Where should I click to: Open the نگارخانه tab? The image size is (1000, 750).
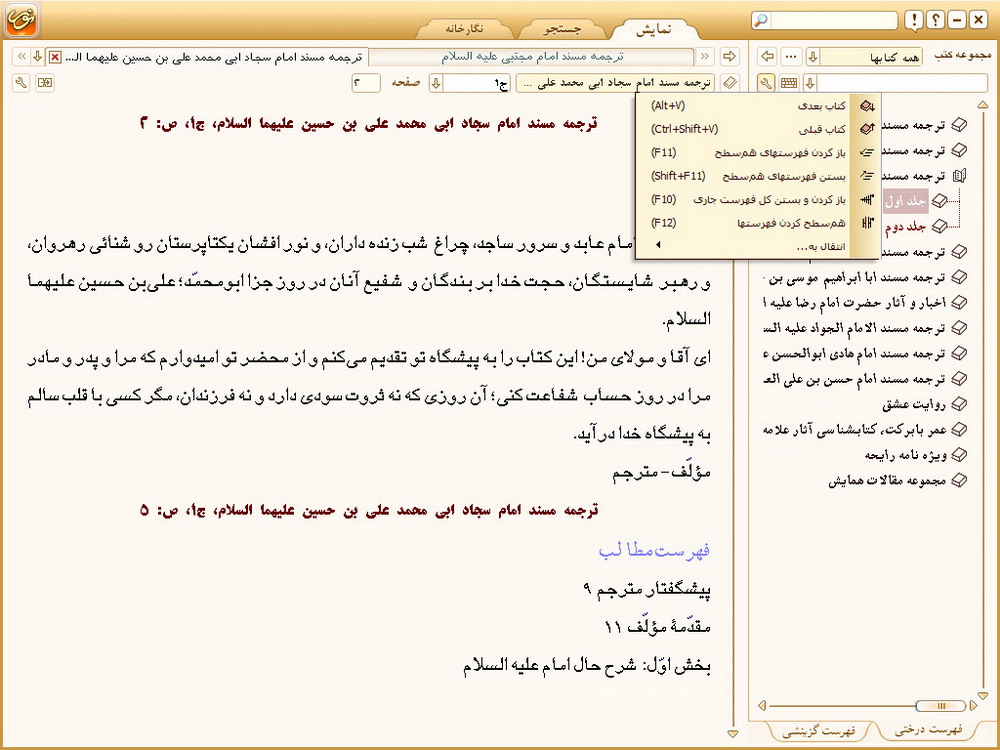point(464,29)
